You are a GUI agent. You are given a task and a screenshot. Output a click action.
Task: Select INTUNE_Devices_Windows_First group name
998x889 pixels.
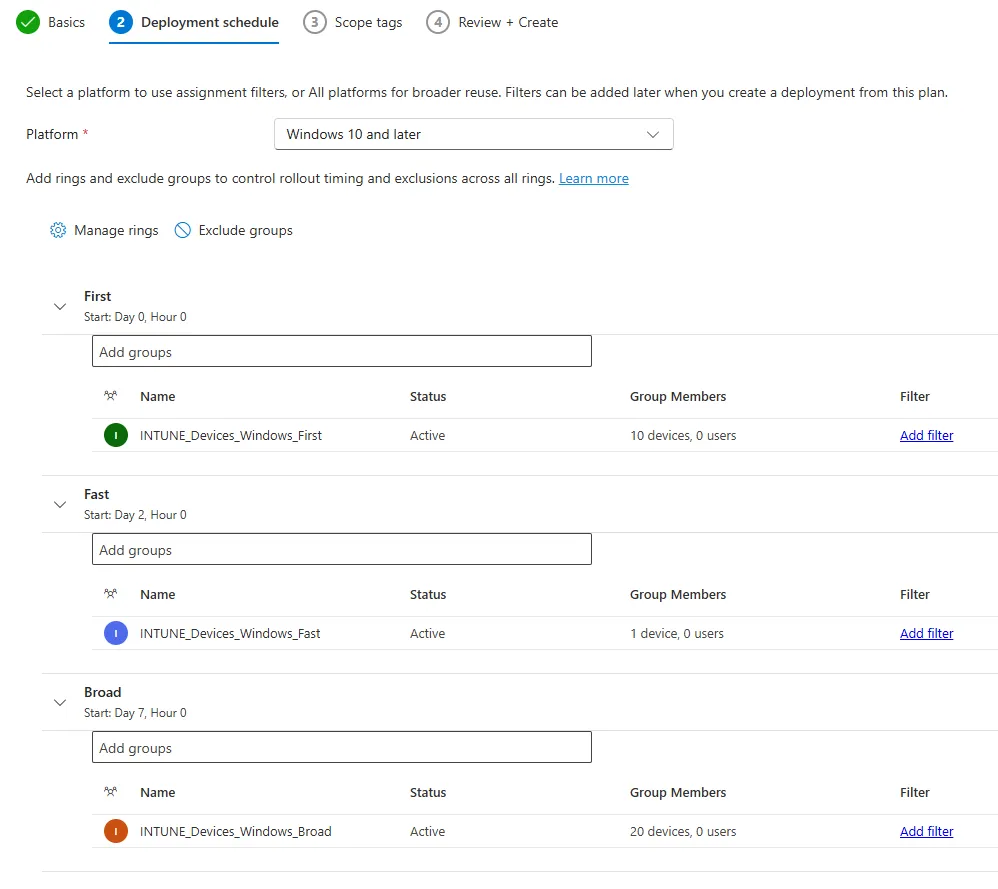pos(230,435)
